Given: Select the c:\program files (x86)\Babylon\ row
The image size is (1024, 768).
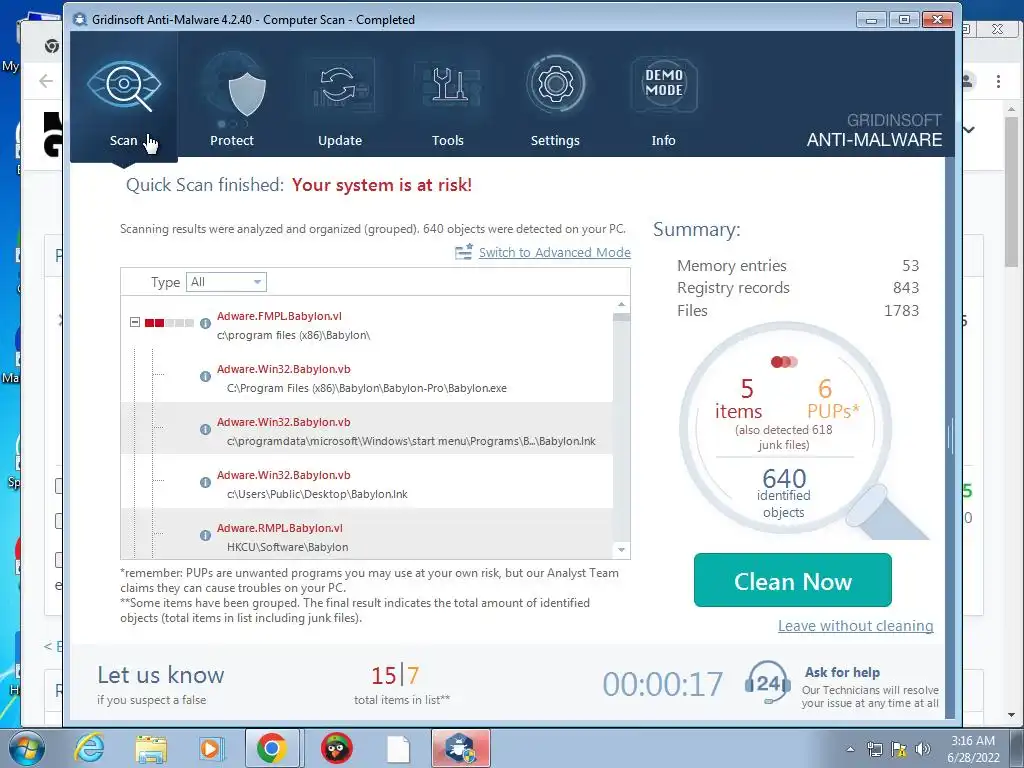Looking at the screenshot, I should point(366,325).
